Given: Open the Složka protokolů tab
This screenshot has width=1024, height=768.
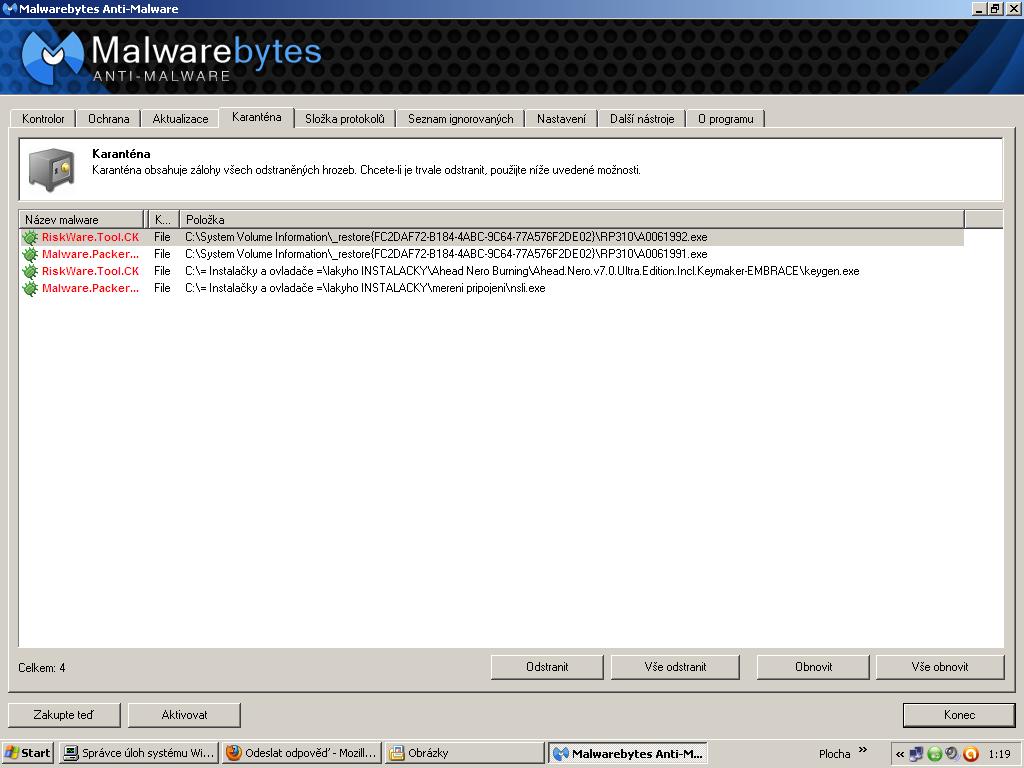Looking at the screenshot, I should click(345, 119).
